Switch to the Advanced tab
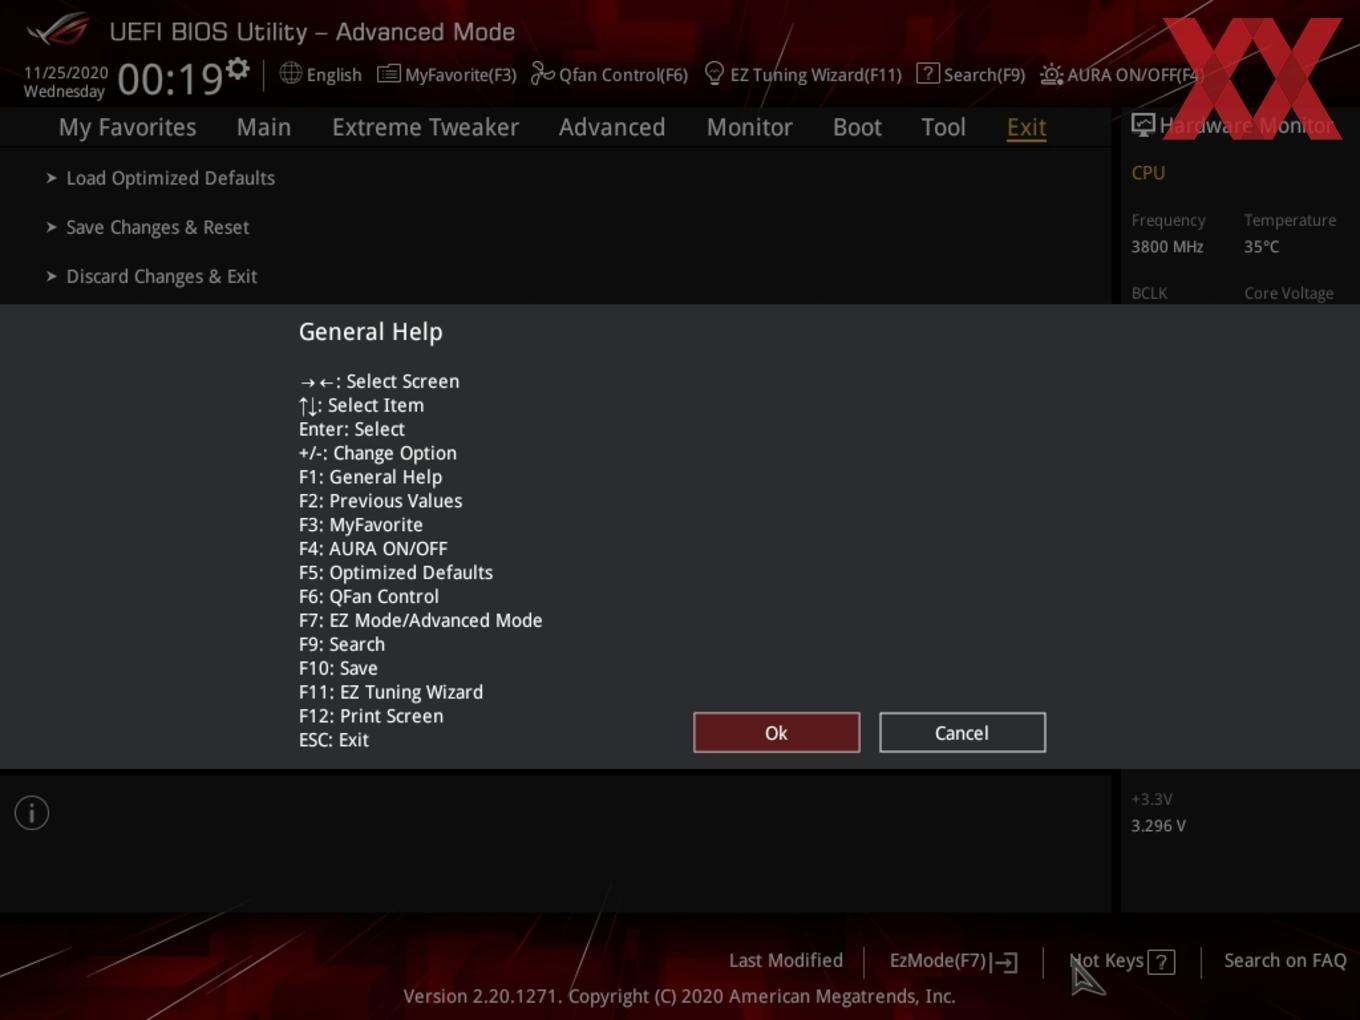1360x1020 pixels. click(x=612, y=127)
